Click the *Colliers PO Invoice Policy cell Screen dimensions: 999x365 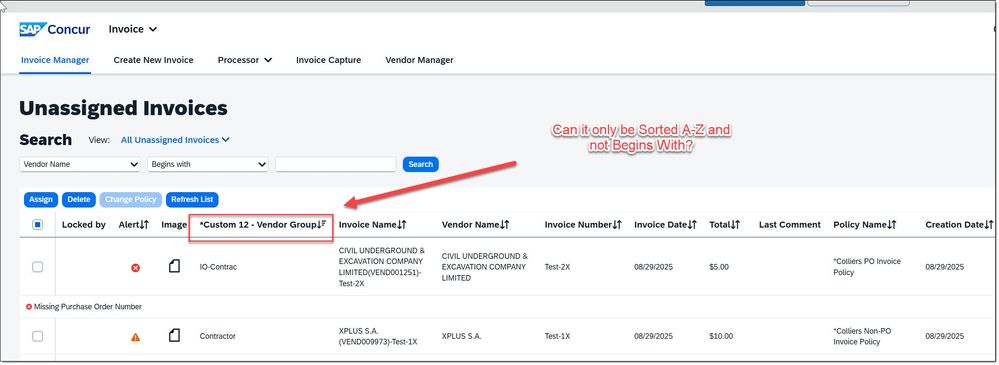867,267
